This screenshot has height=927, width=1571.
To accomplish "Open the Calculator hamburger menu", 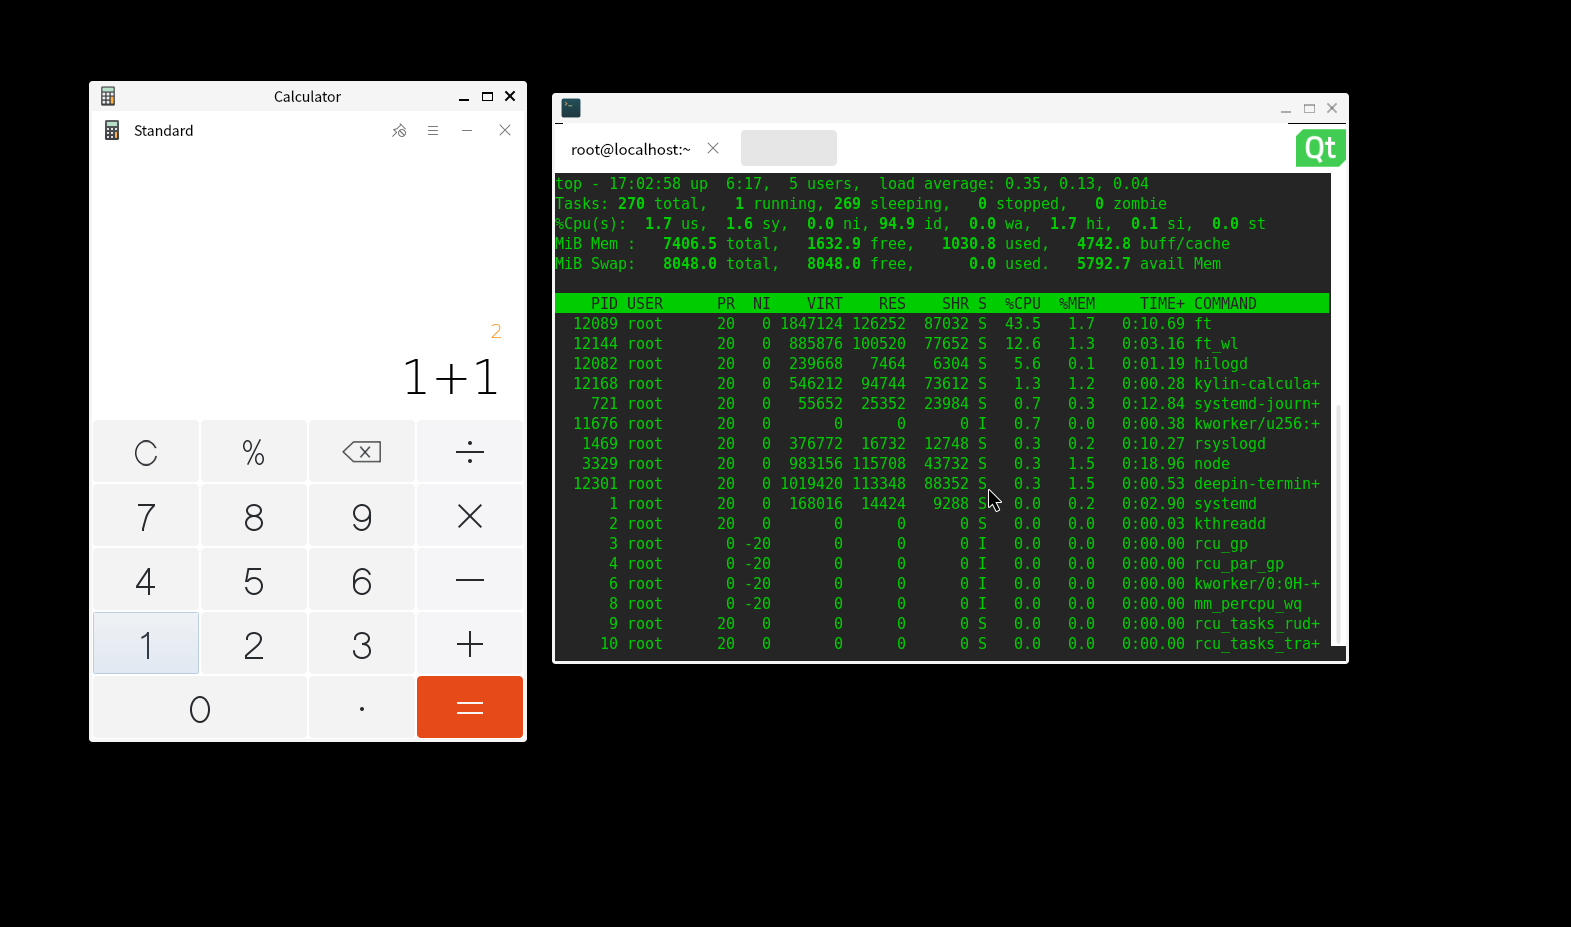I will (433, 131).
